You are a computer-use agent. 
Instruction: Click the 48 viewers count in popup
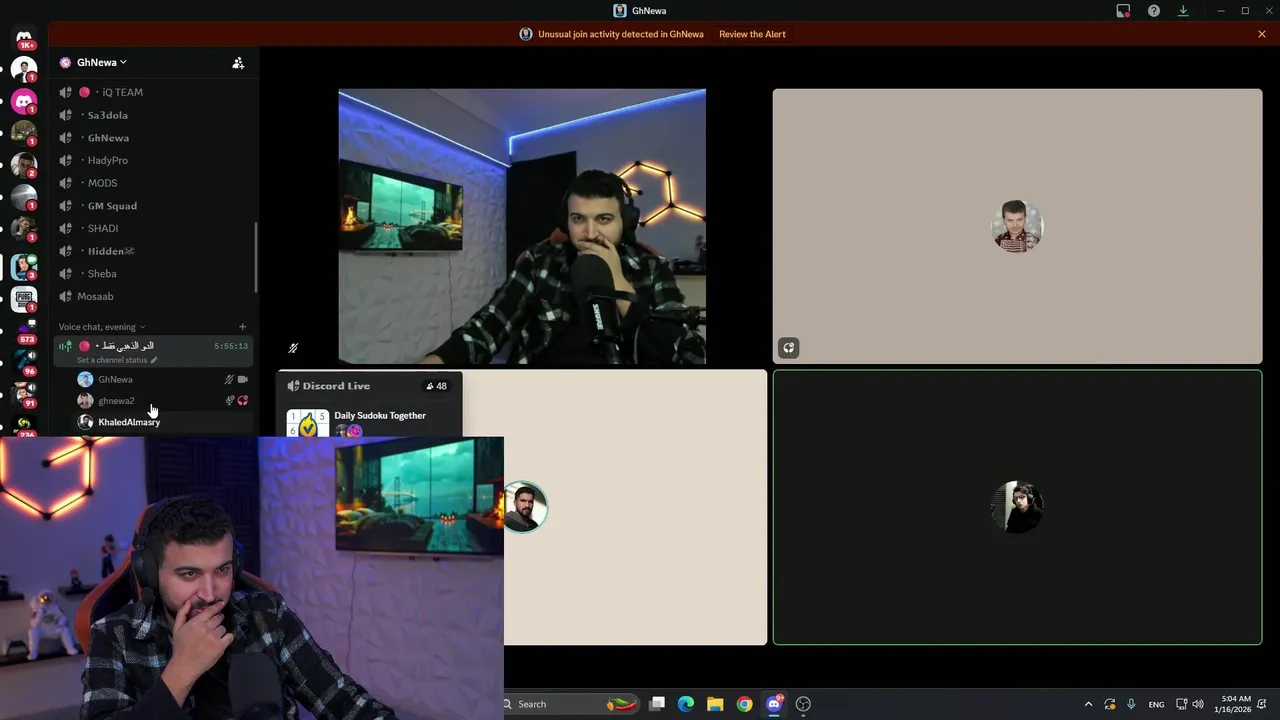point(436,386)
